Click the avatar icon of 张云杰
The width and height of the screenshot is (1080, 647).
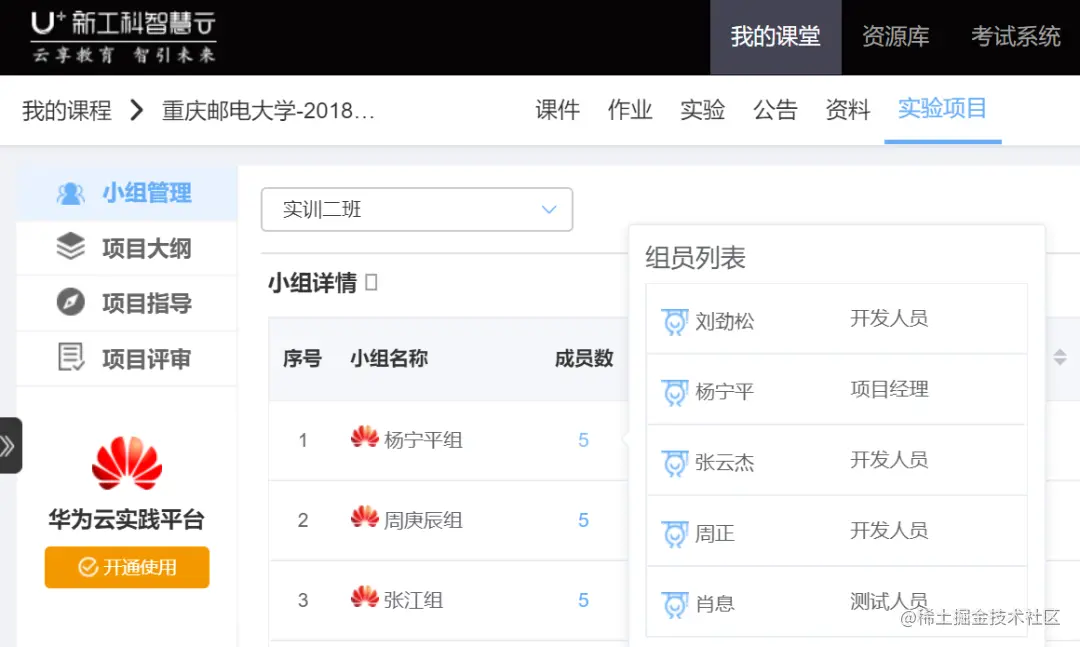(x=675, y=463)
